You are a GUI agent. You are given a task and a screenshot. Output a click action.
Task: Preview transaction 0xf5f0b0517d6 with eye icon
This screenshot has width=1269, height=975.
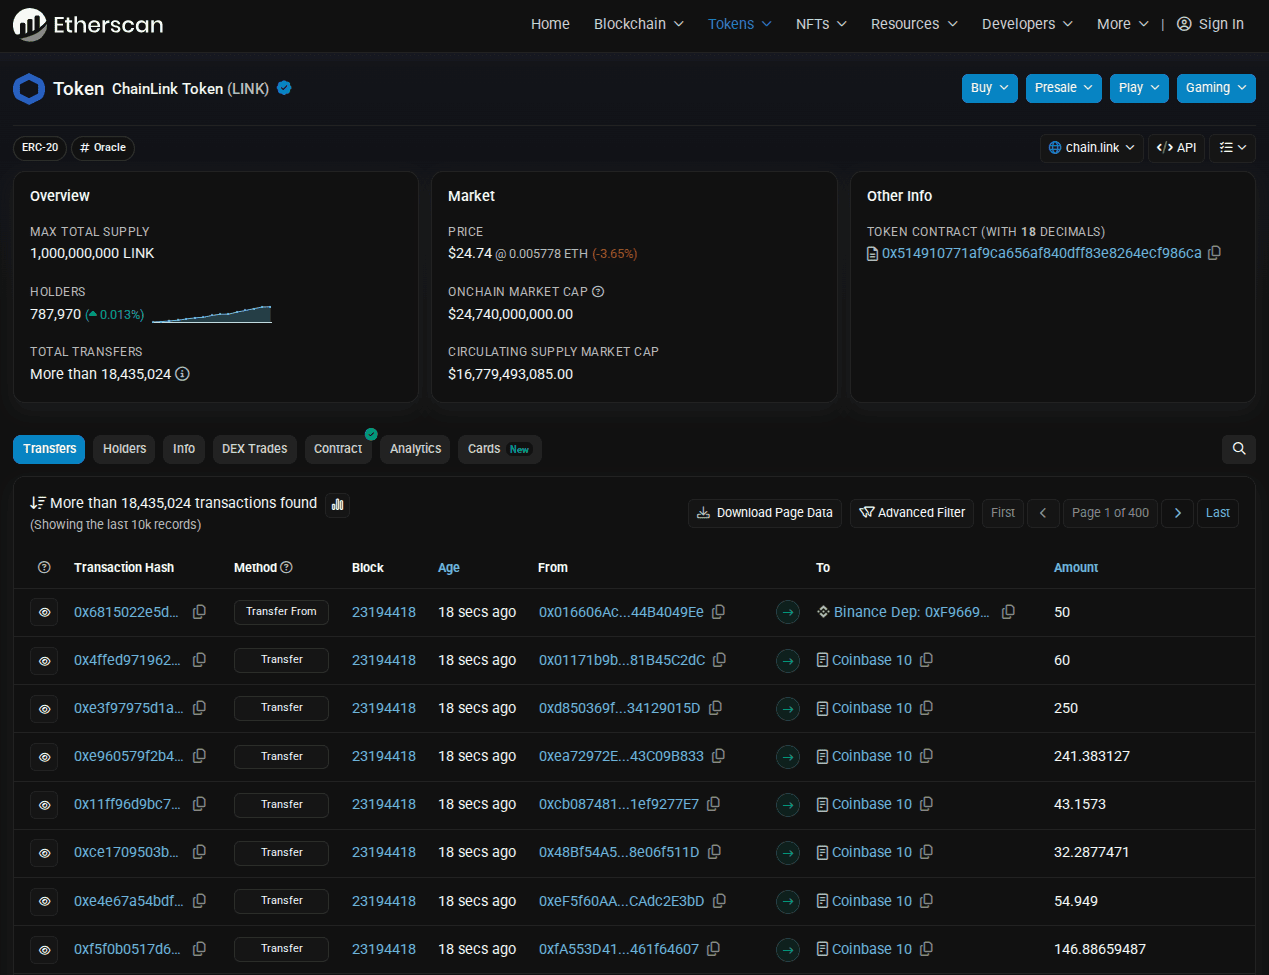(44, 949)
